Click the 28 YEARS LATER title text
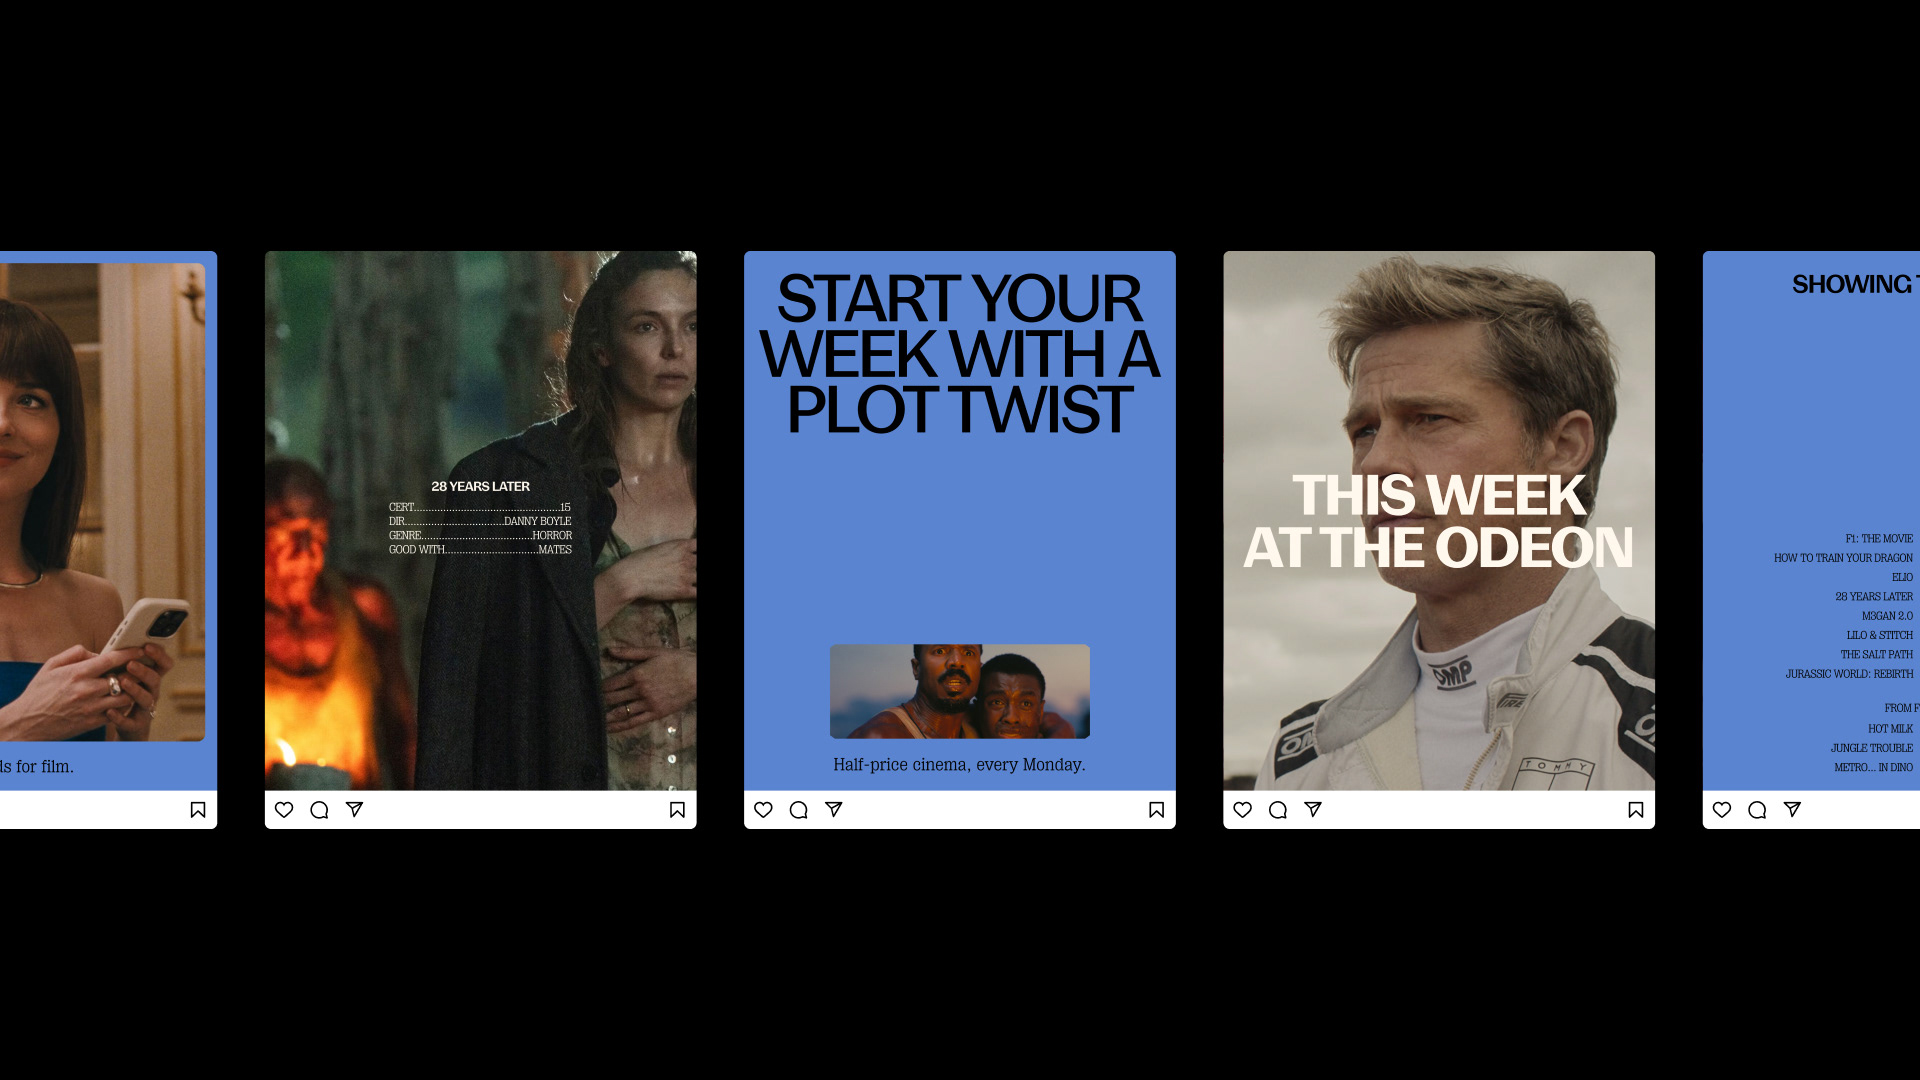The height and width of the screenshot is (1080, 1920). click(x=480, y=486)
